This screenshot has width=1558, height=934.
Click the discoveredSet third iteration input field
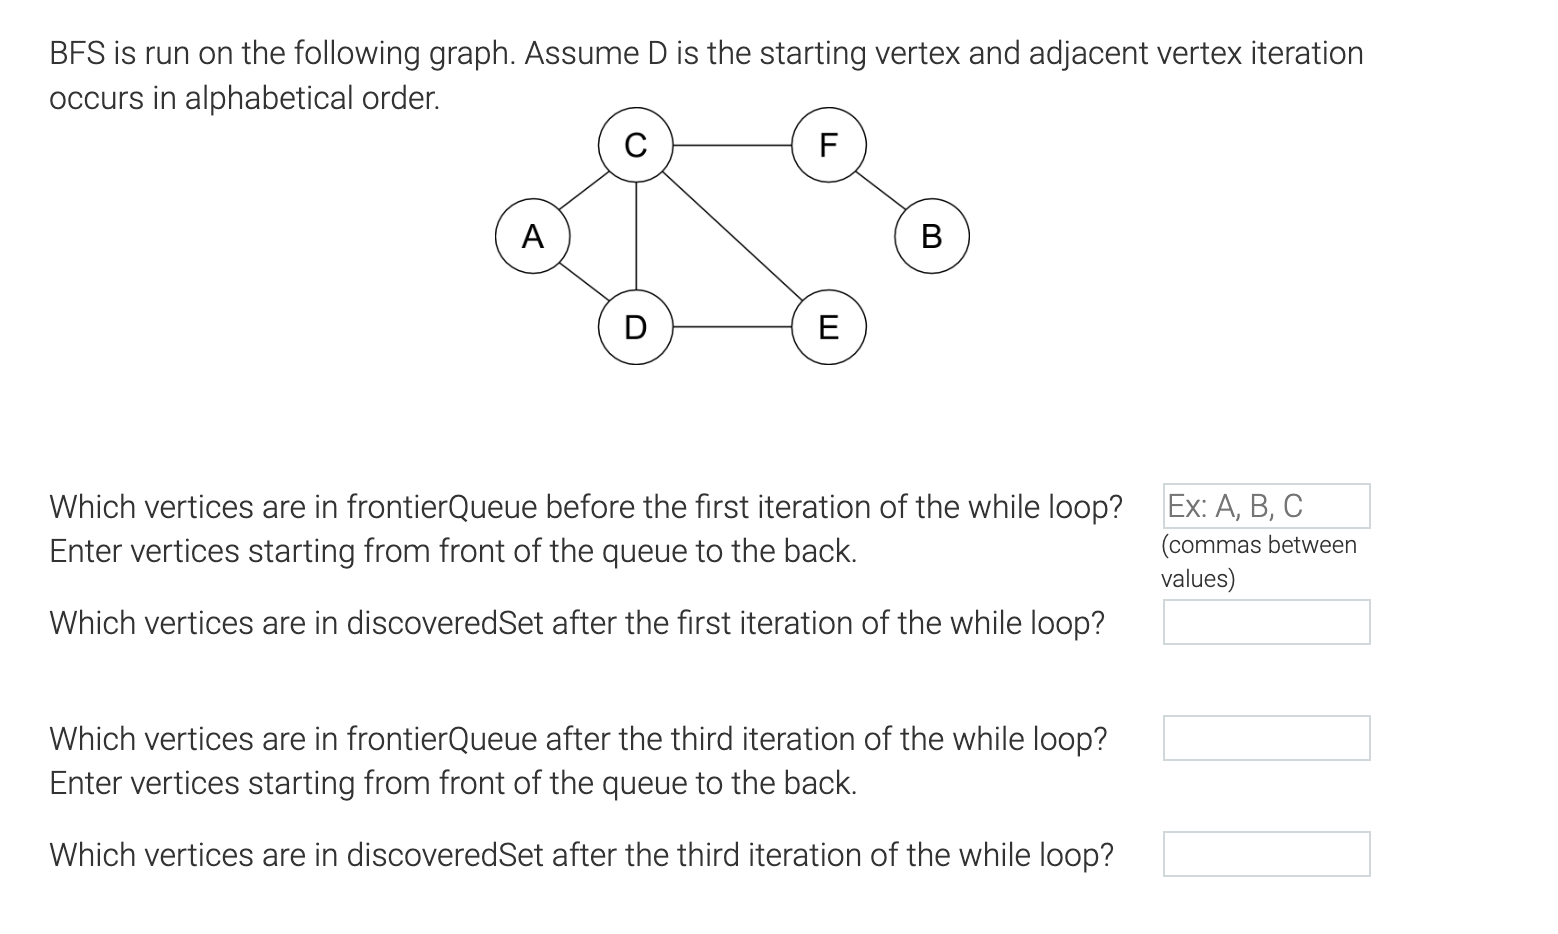(x=1265, y=854)
